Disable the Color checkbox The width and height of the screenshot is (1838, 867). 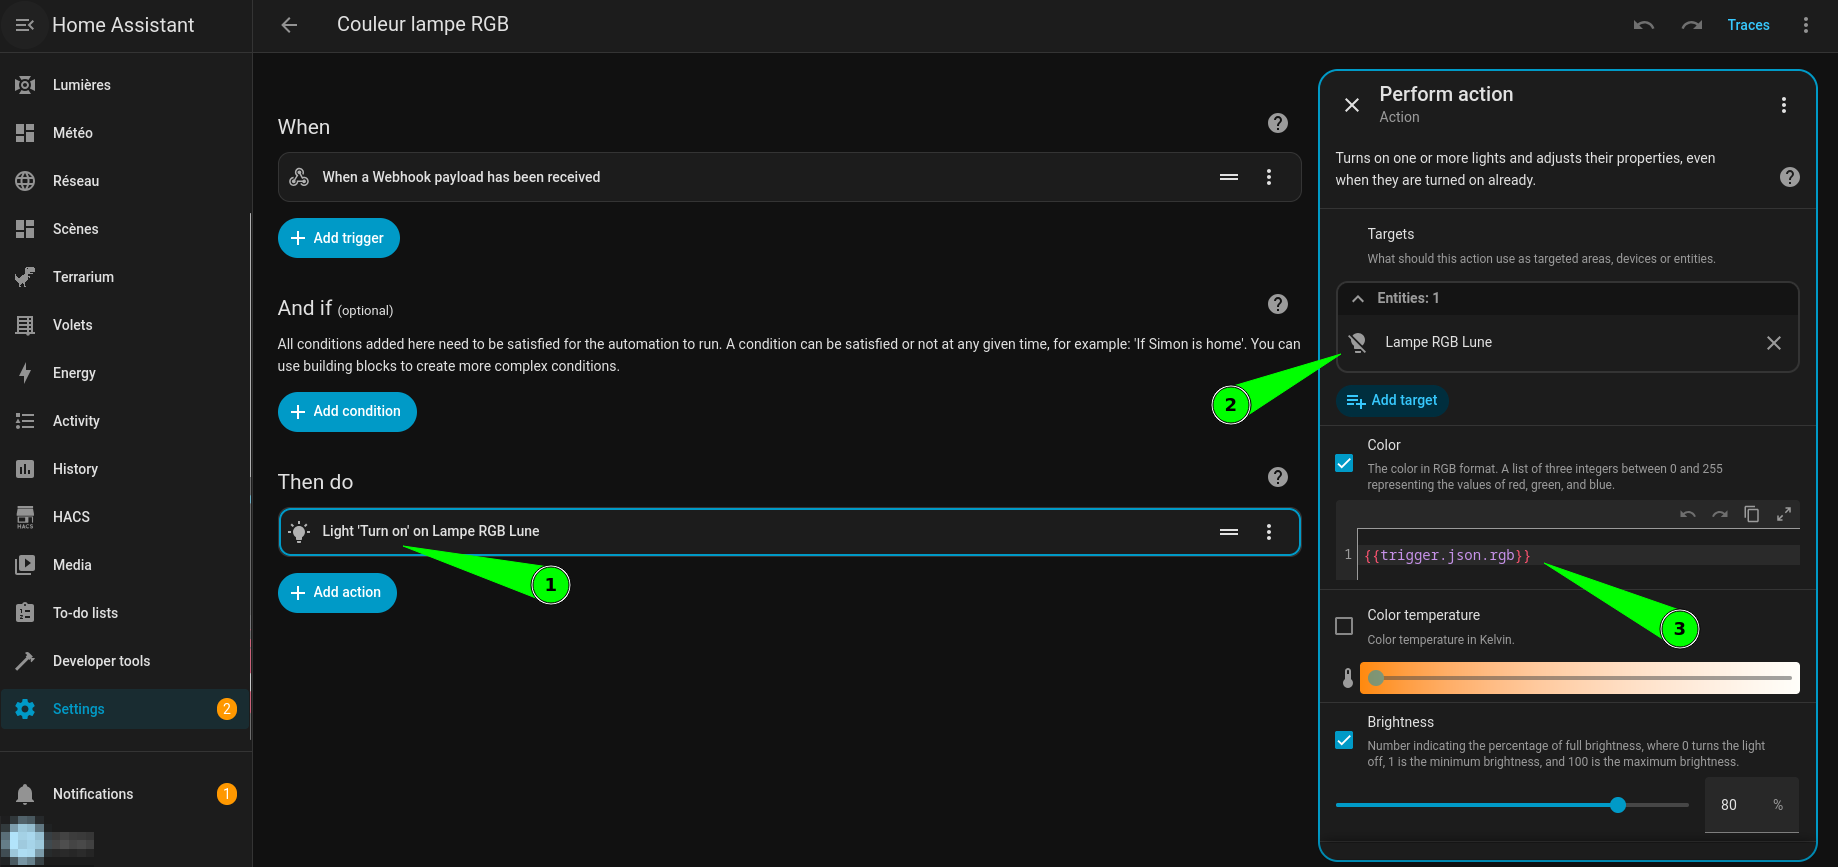pos(1344,463)
